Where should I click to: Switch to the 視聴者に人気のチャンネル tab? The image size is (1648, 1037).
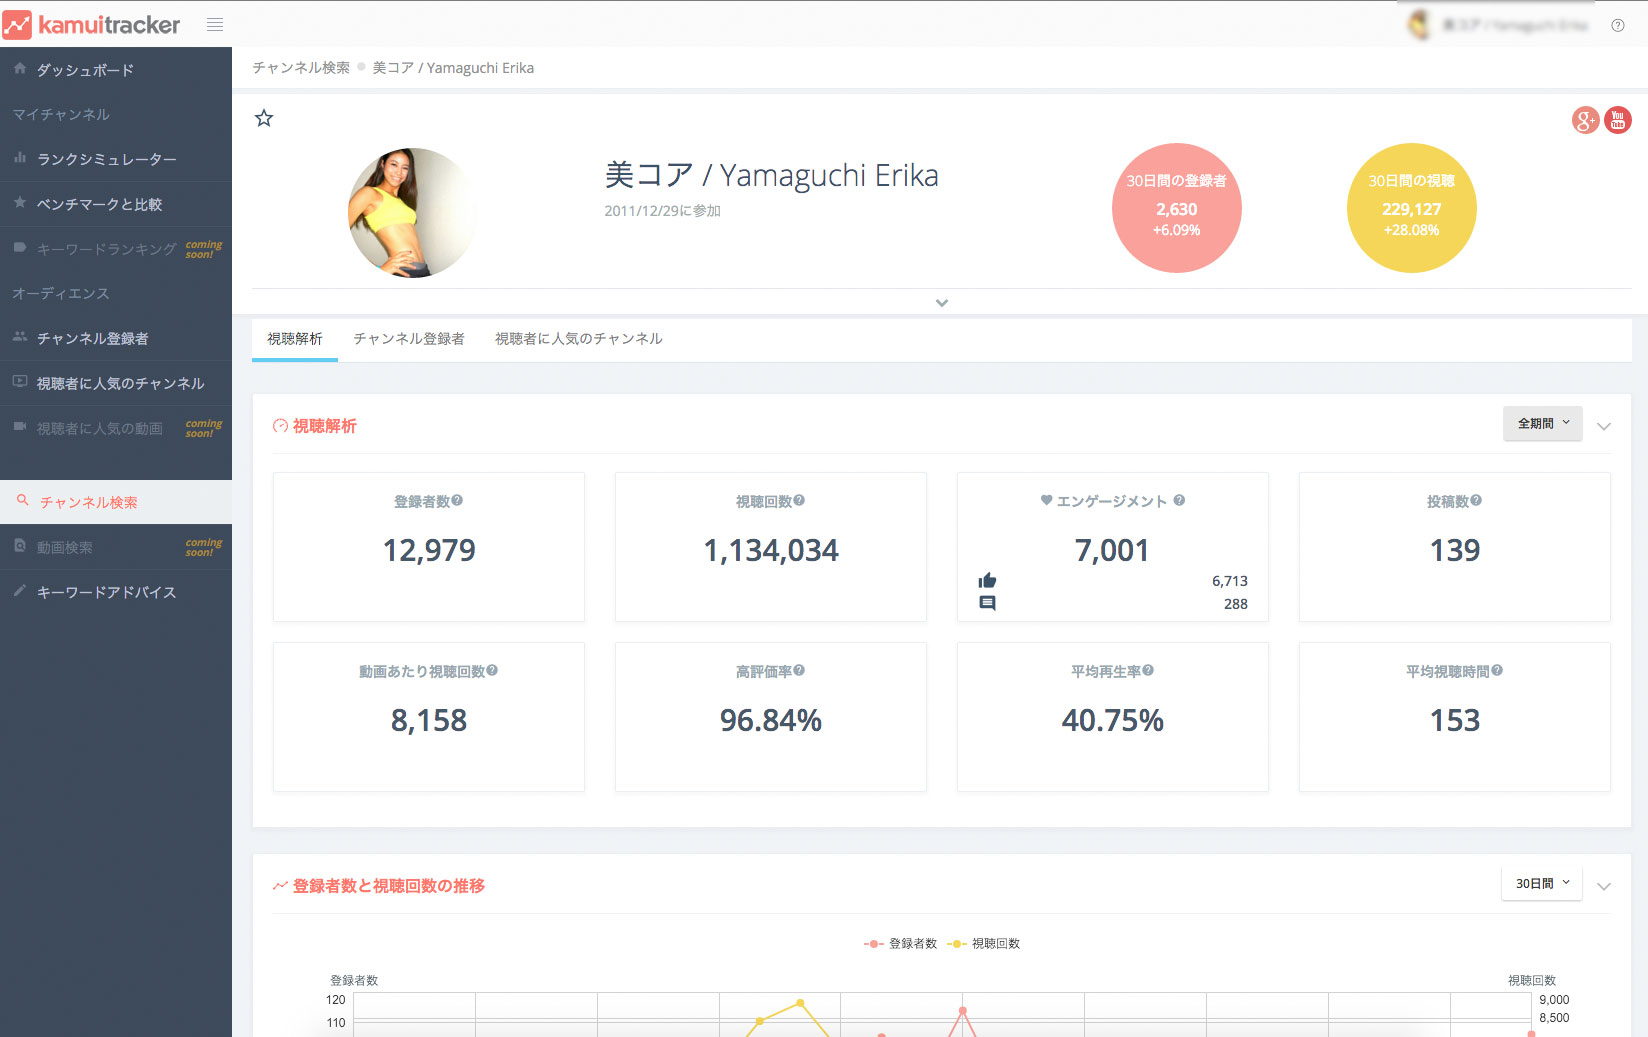579,339
